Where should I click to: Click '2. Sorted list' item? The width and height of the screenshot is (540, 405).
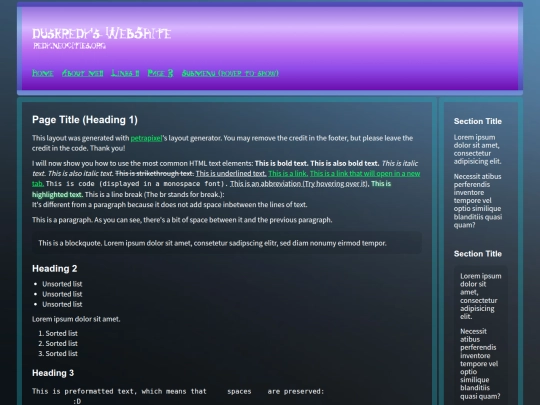coord(58,343)
